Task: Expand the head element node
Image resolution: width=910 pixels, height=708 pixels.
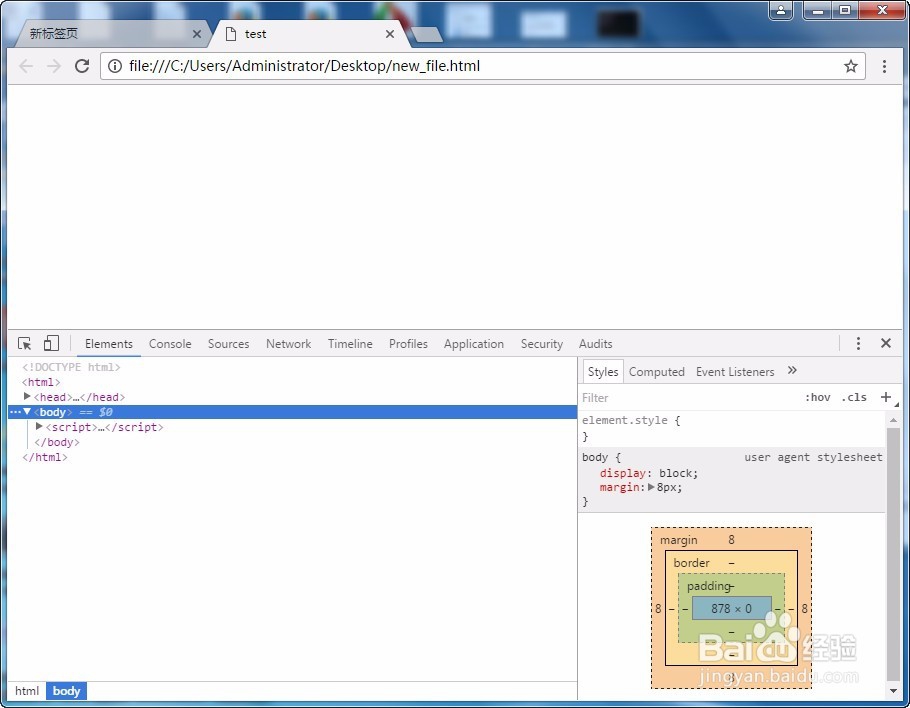Action: [27, 396]
